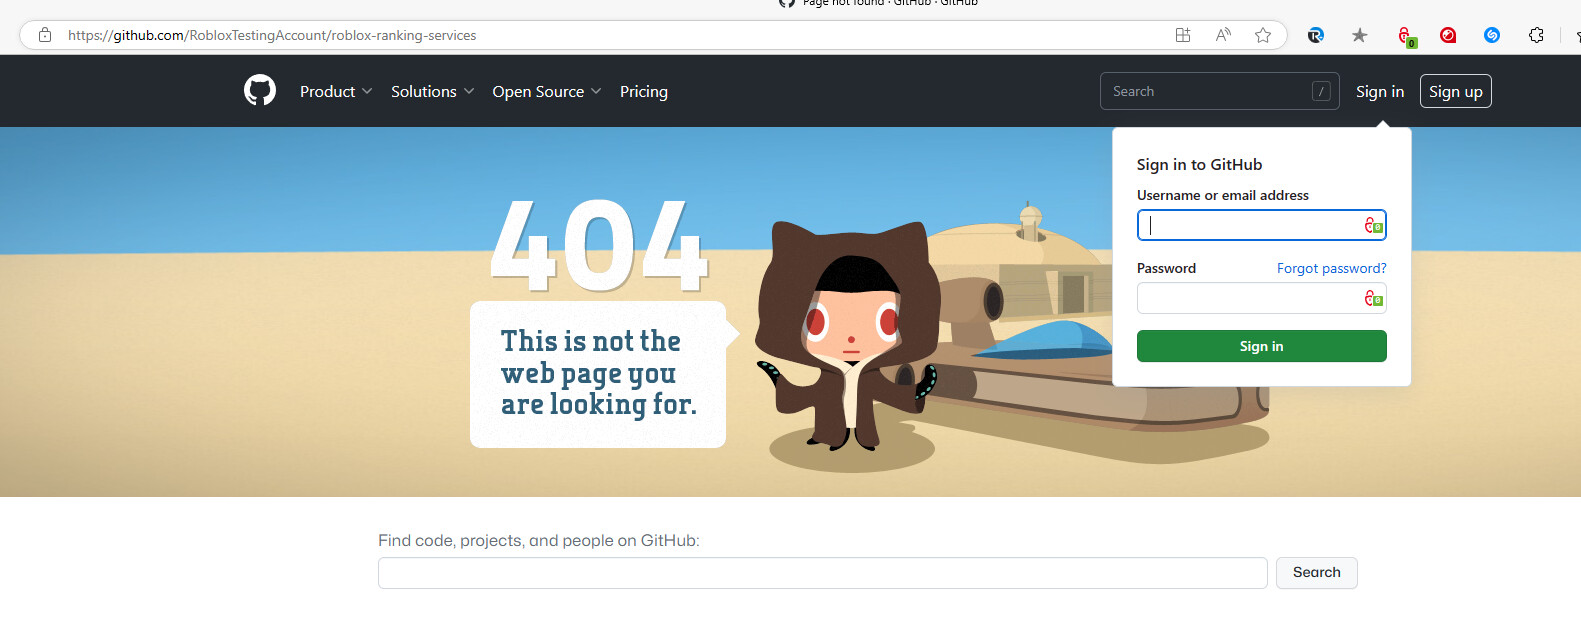Click the GitHub Octocat logo in header
Viewport: 1581px width, 618px height.
tap(260, 90)
